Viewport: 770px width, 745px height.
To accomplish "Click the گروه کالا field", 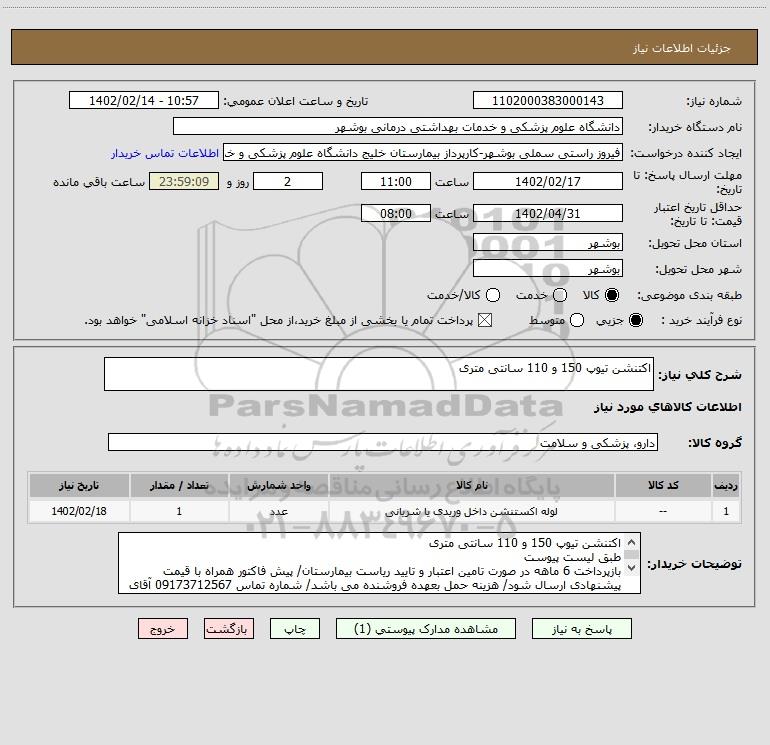I will [x=383, y=442].
